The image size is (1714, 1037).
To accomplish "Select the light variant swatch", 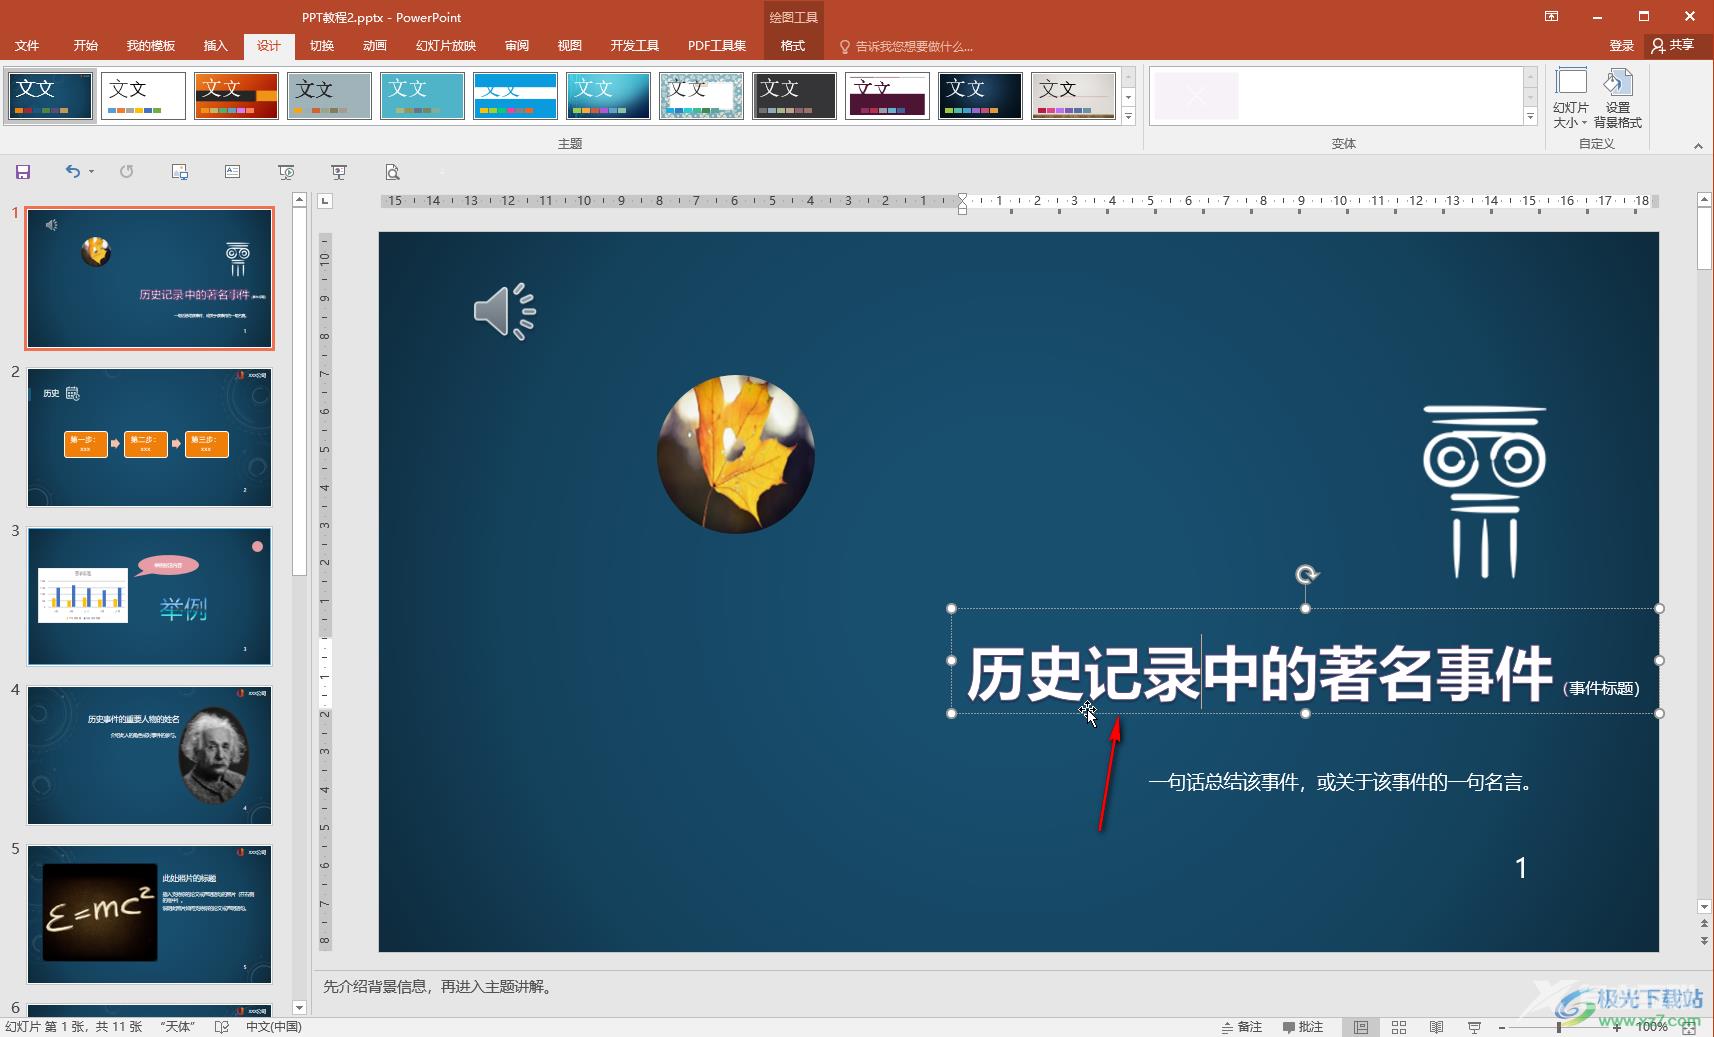I will (x=1196, y=96).
